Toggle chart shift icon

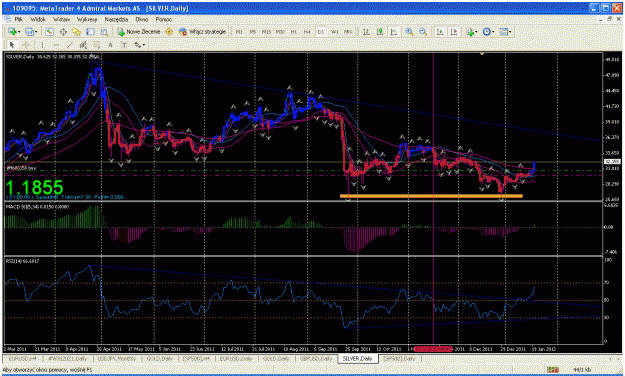click(454, 31)
